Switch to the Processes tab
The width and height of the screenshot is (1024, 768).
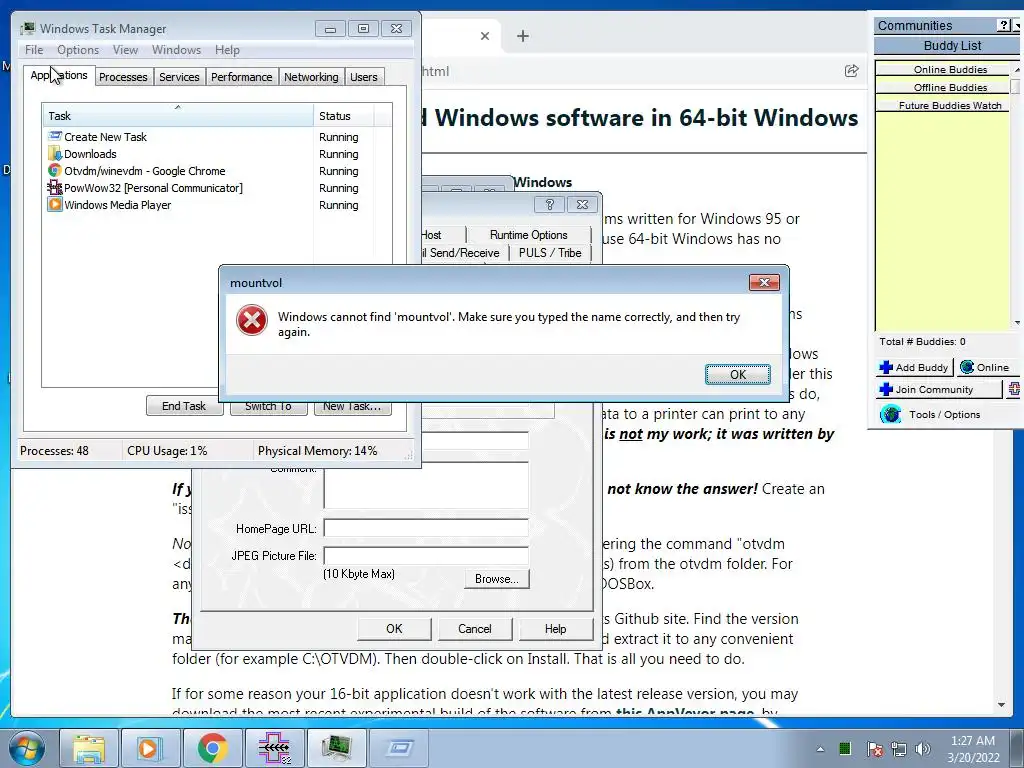[x=123, y=77]
